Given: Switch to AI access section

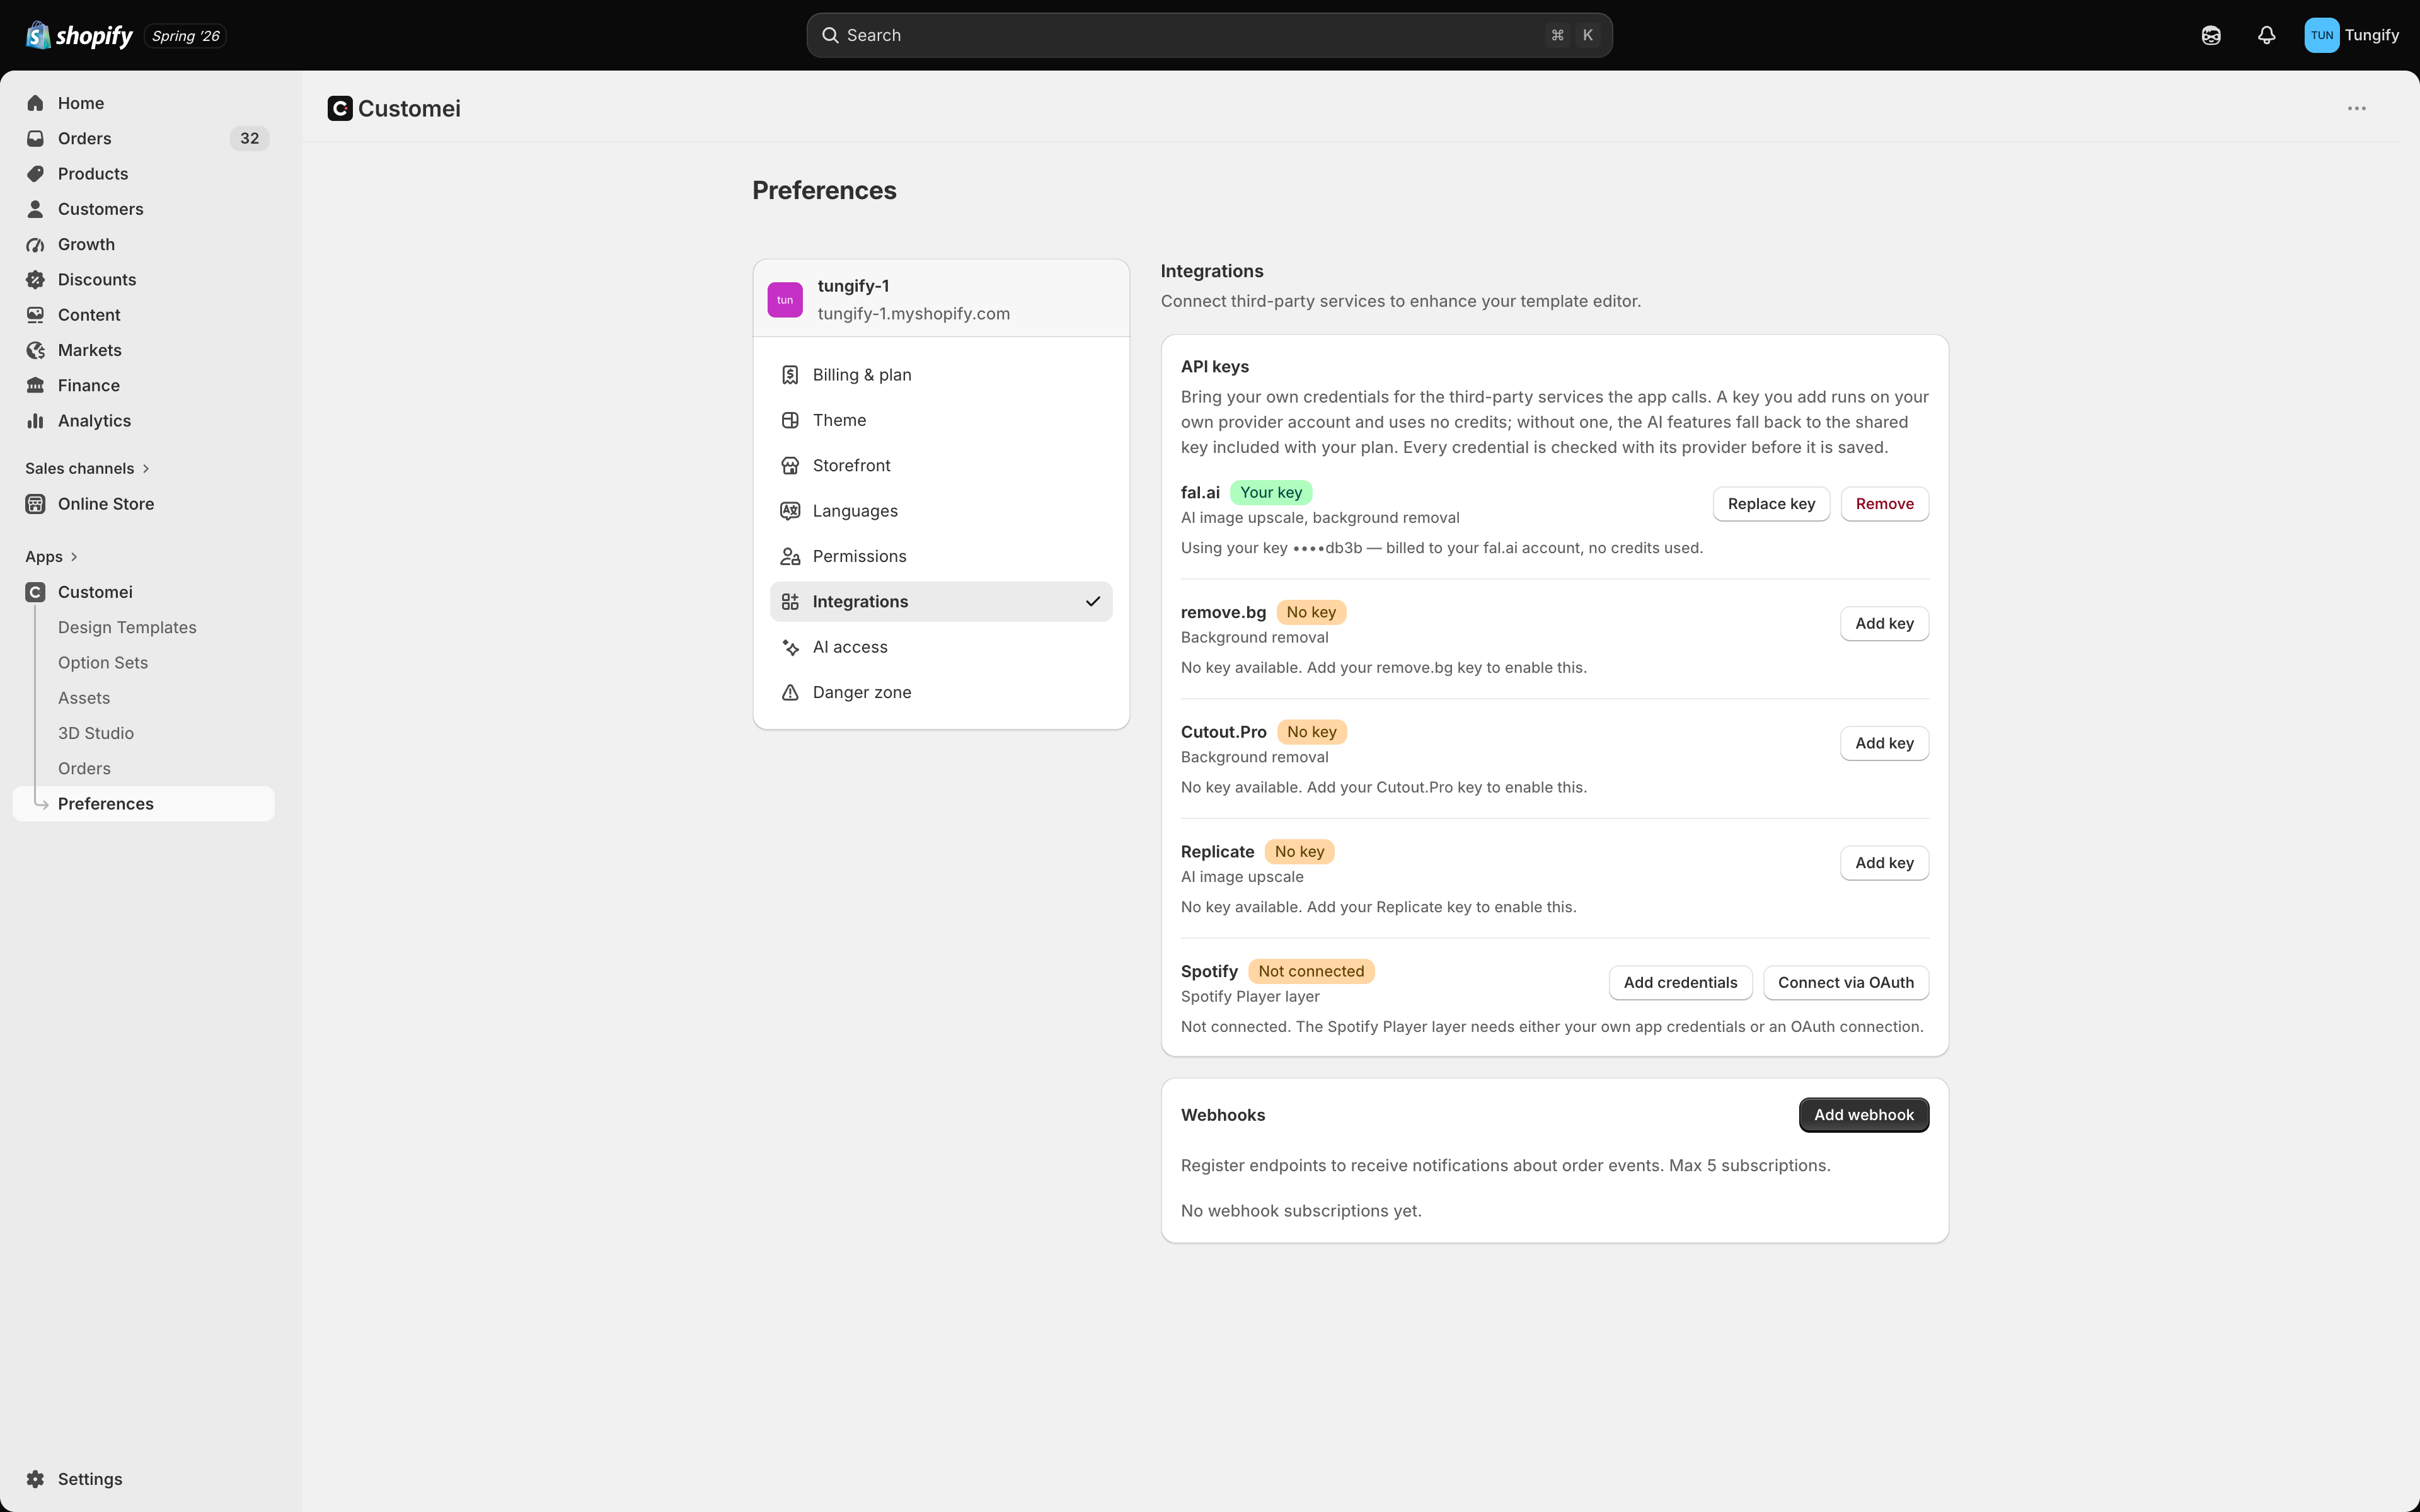Looking at the screenshot, I should coord(941,647).
